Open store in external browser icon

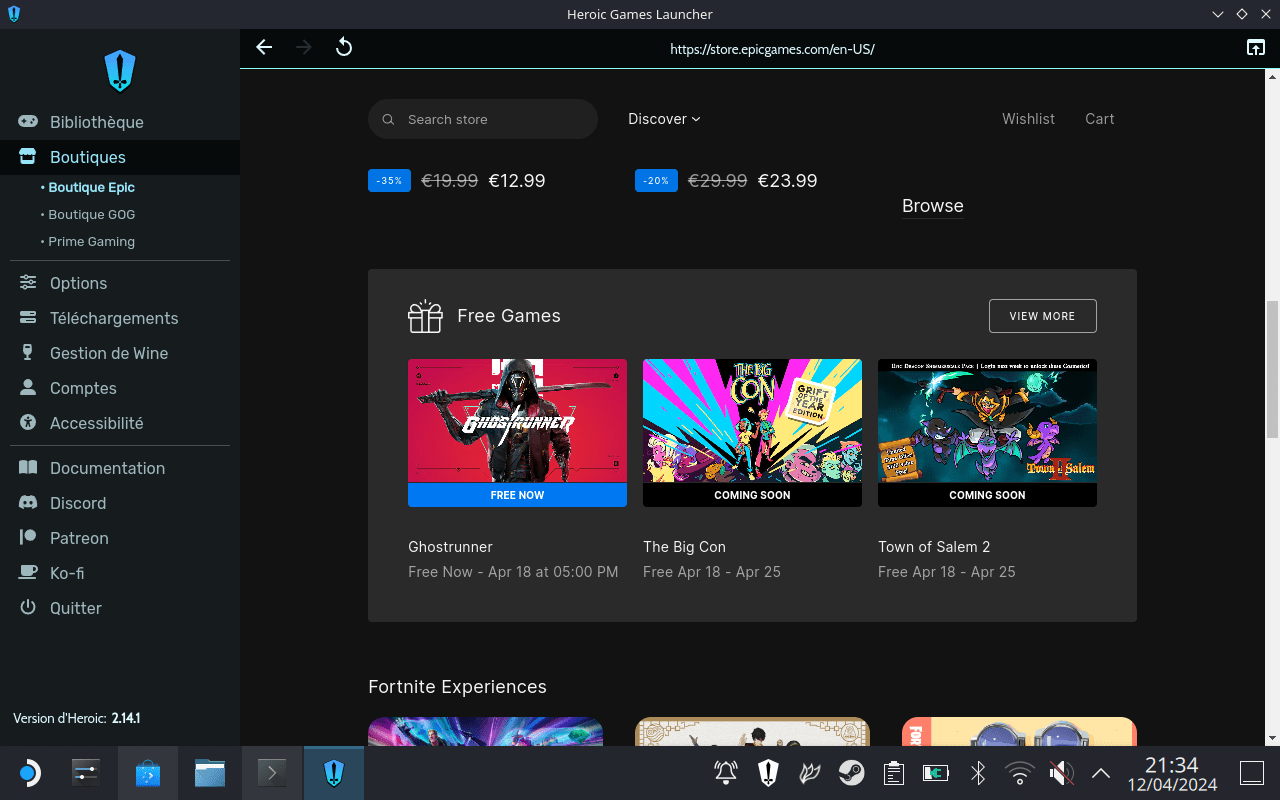(1255, 47)
